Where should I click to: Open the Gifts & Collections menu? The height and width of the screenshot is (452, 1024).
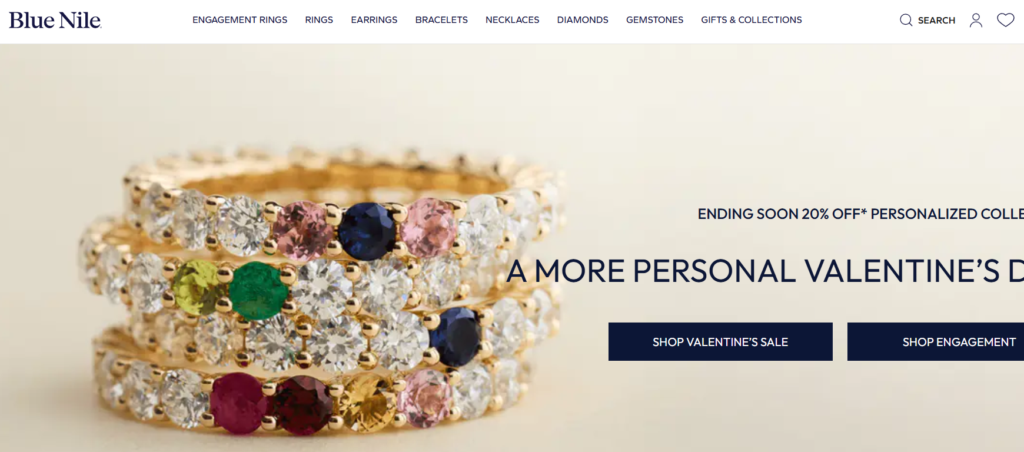point(752,20)
